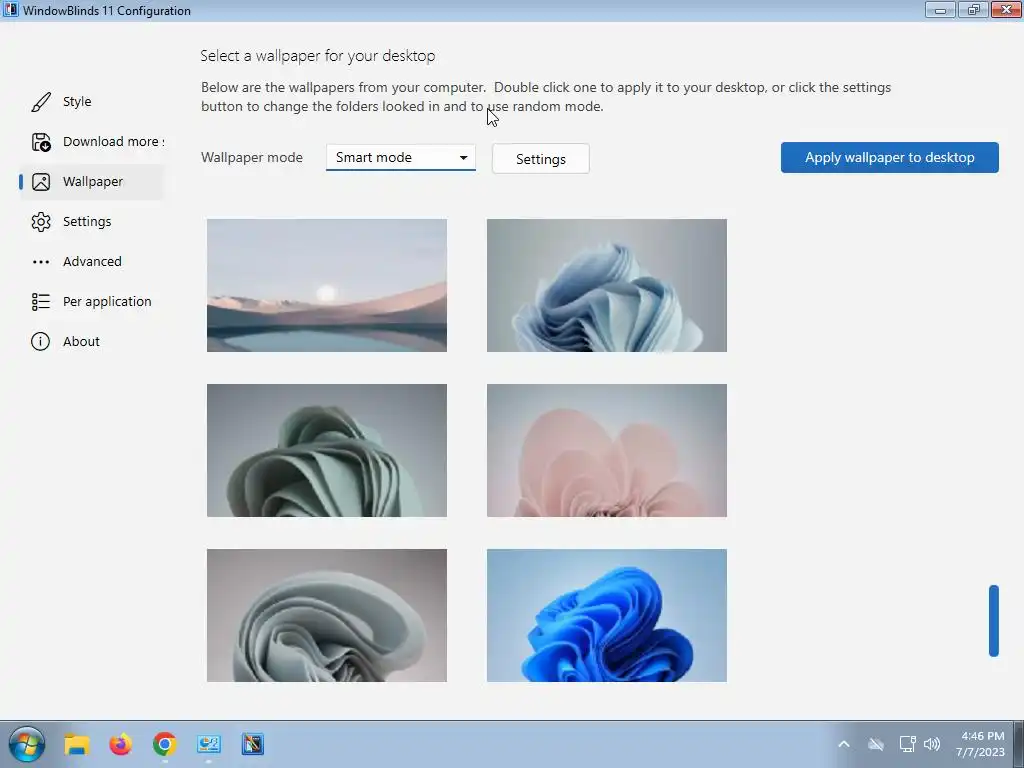Select the gray swirl wallpaper
This screenshot has height=768, width=1024.
pyautogui.click(x=327, y=615)
